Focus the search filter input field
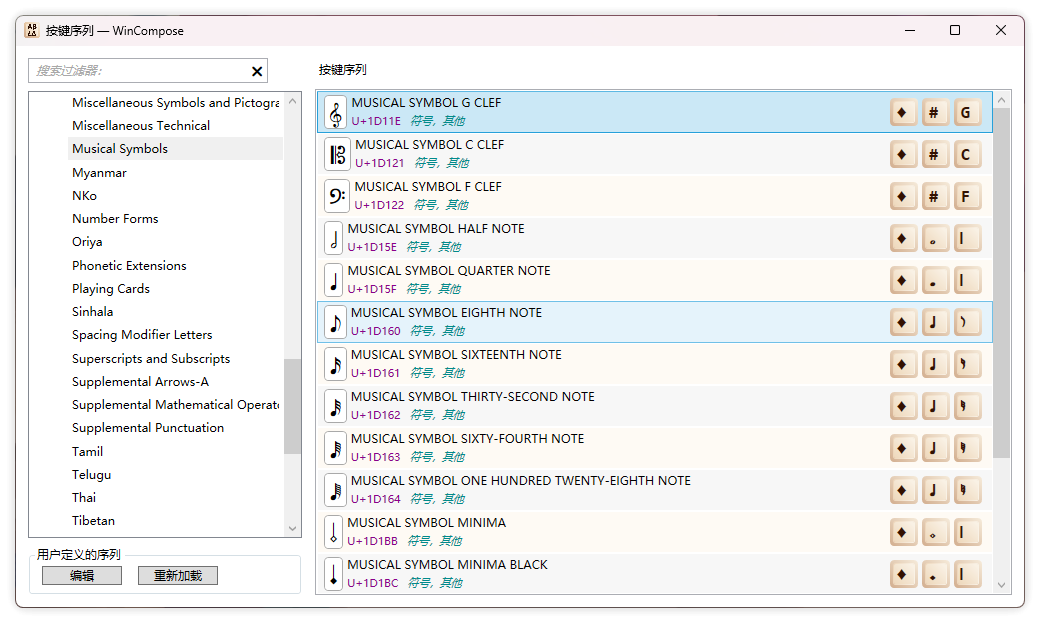Screen dimensions: 1040x623 point(138,71)
